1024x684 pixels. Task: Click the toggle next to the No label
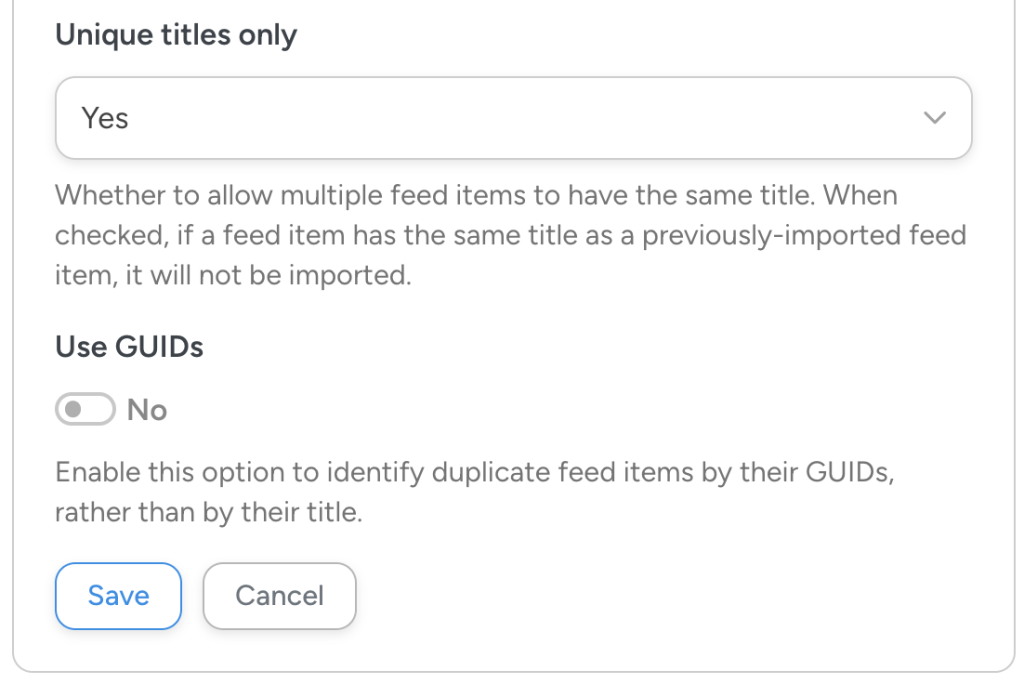coord(85,409)
